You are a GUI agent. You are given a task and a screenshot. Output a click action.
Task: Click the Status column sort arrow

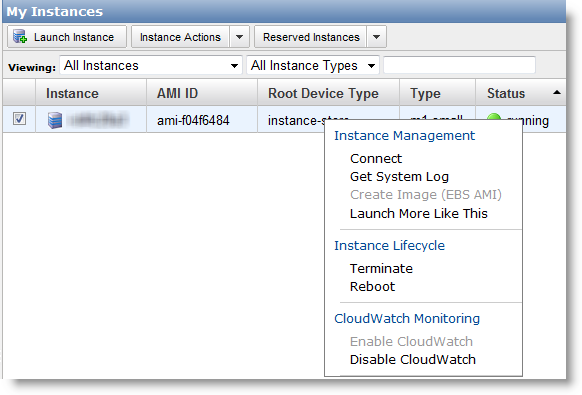point(556,92)
